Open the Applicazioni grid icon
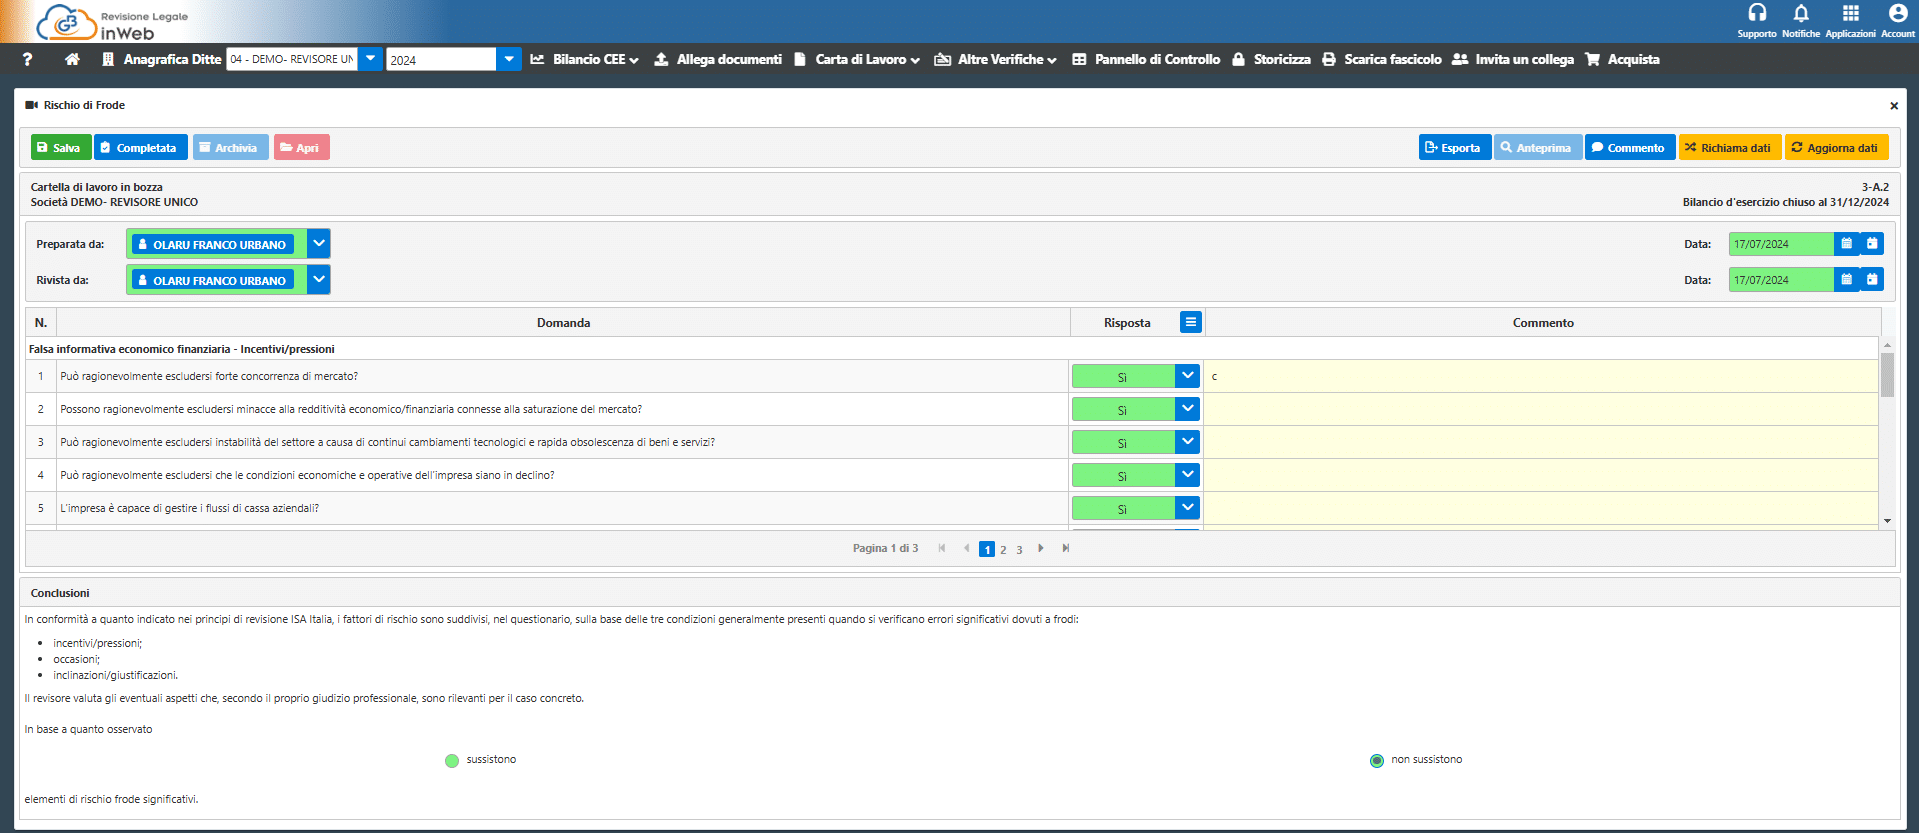Viewport: 1919px width, 833px height. tap(1850, 14)
